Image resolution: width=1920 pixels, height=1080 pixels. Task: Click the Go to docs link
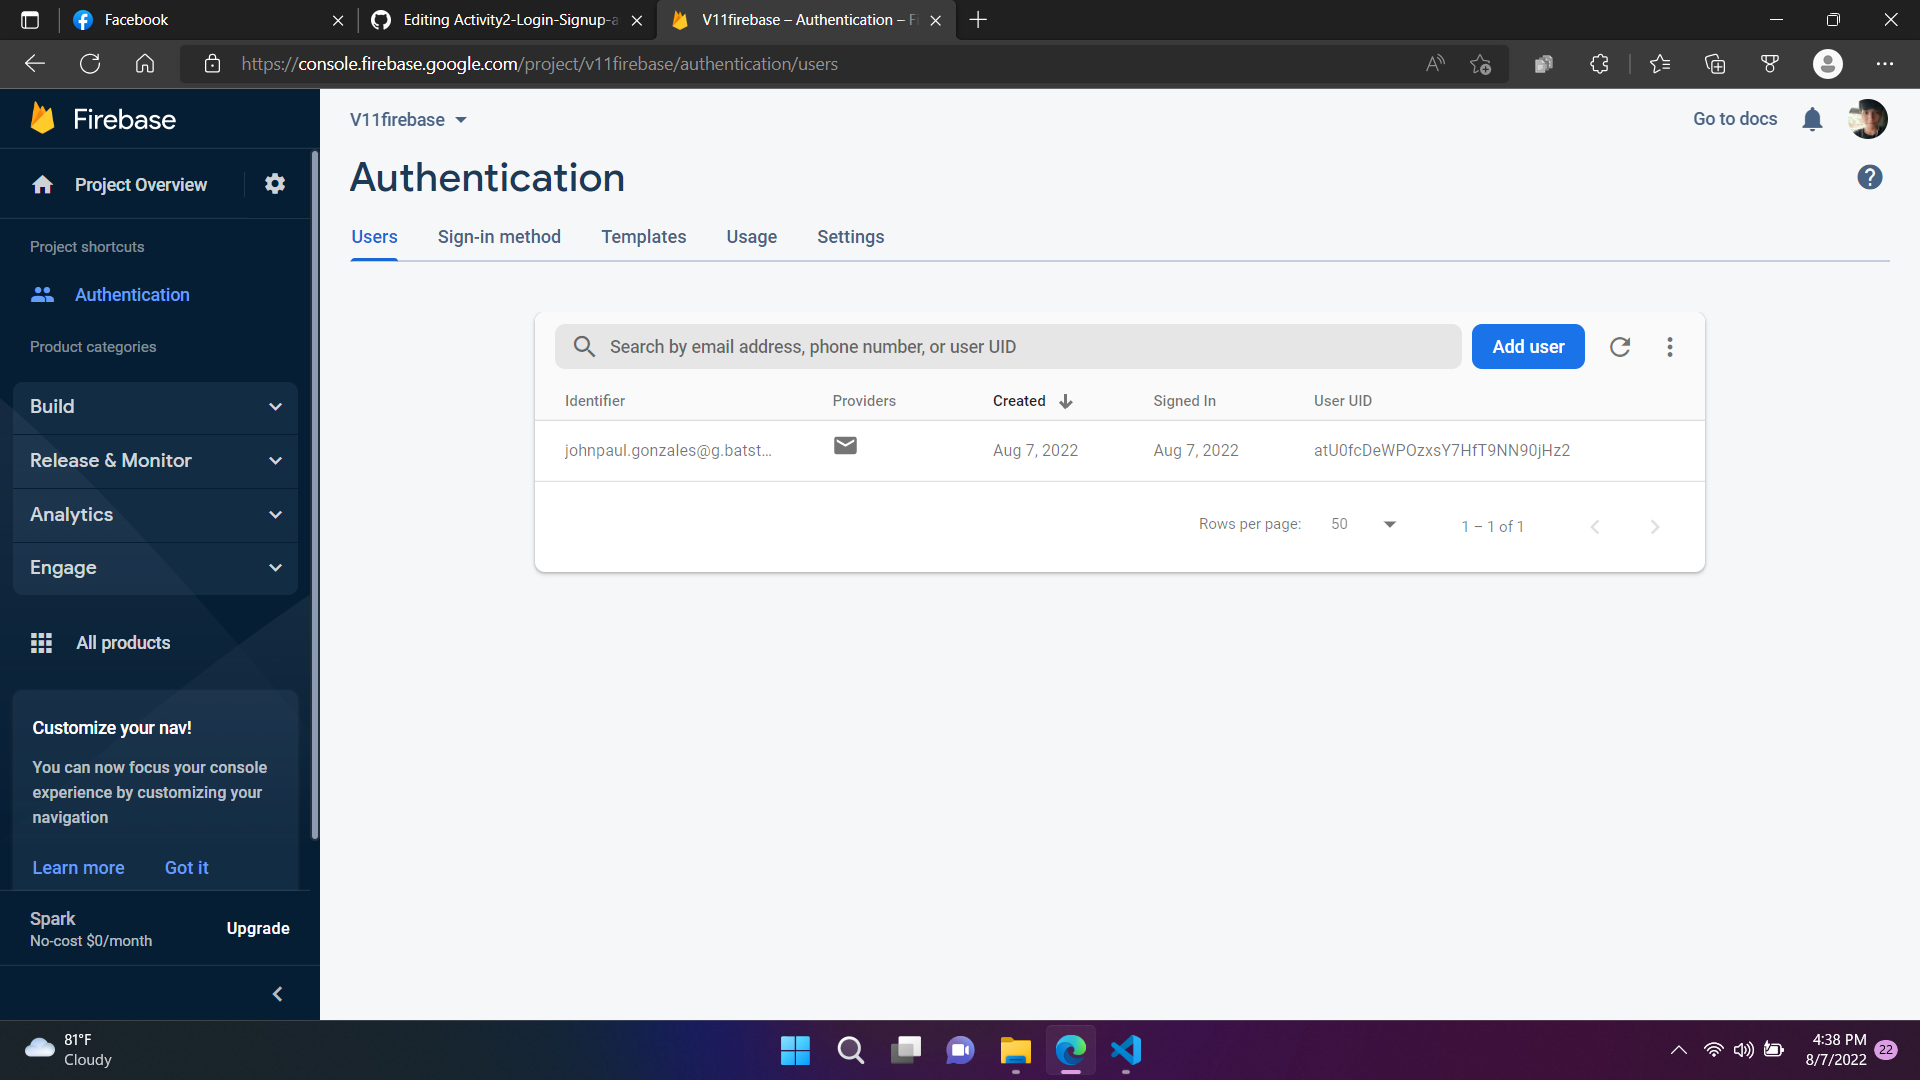click(x=1734, y=119)
